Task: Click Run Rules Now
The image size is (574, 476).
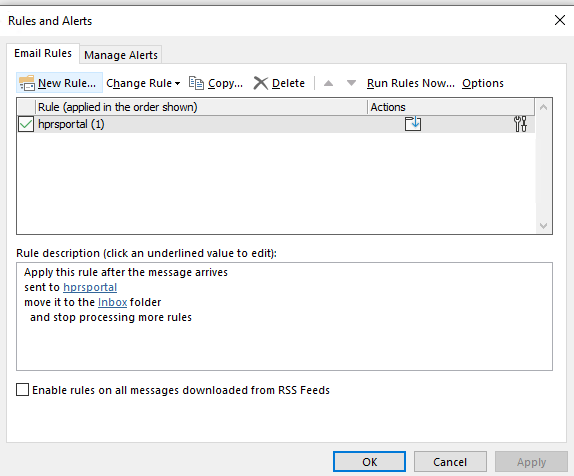Action: tap(411, 83)
